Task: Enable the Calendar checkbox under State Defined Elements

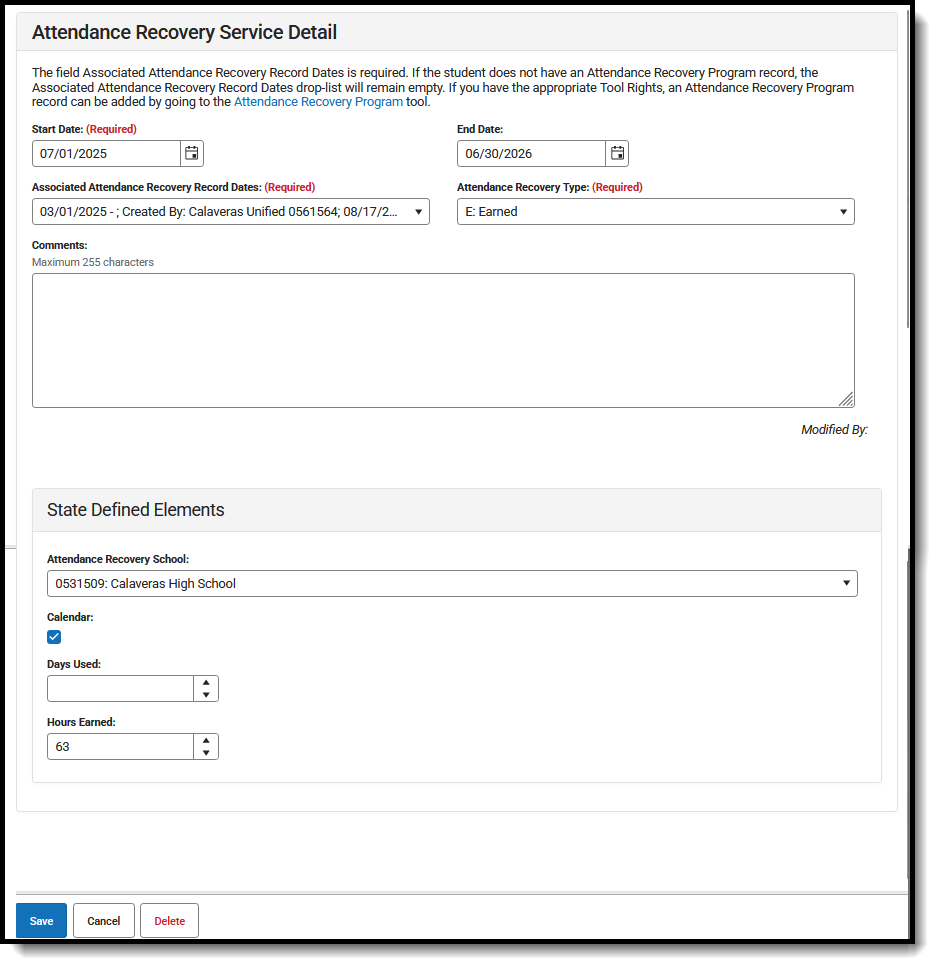Action: (x=53, y=637)
